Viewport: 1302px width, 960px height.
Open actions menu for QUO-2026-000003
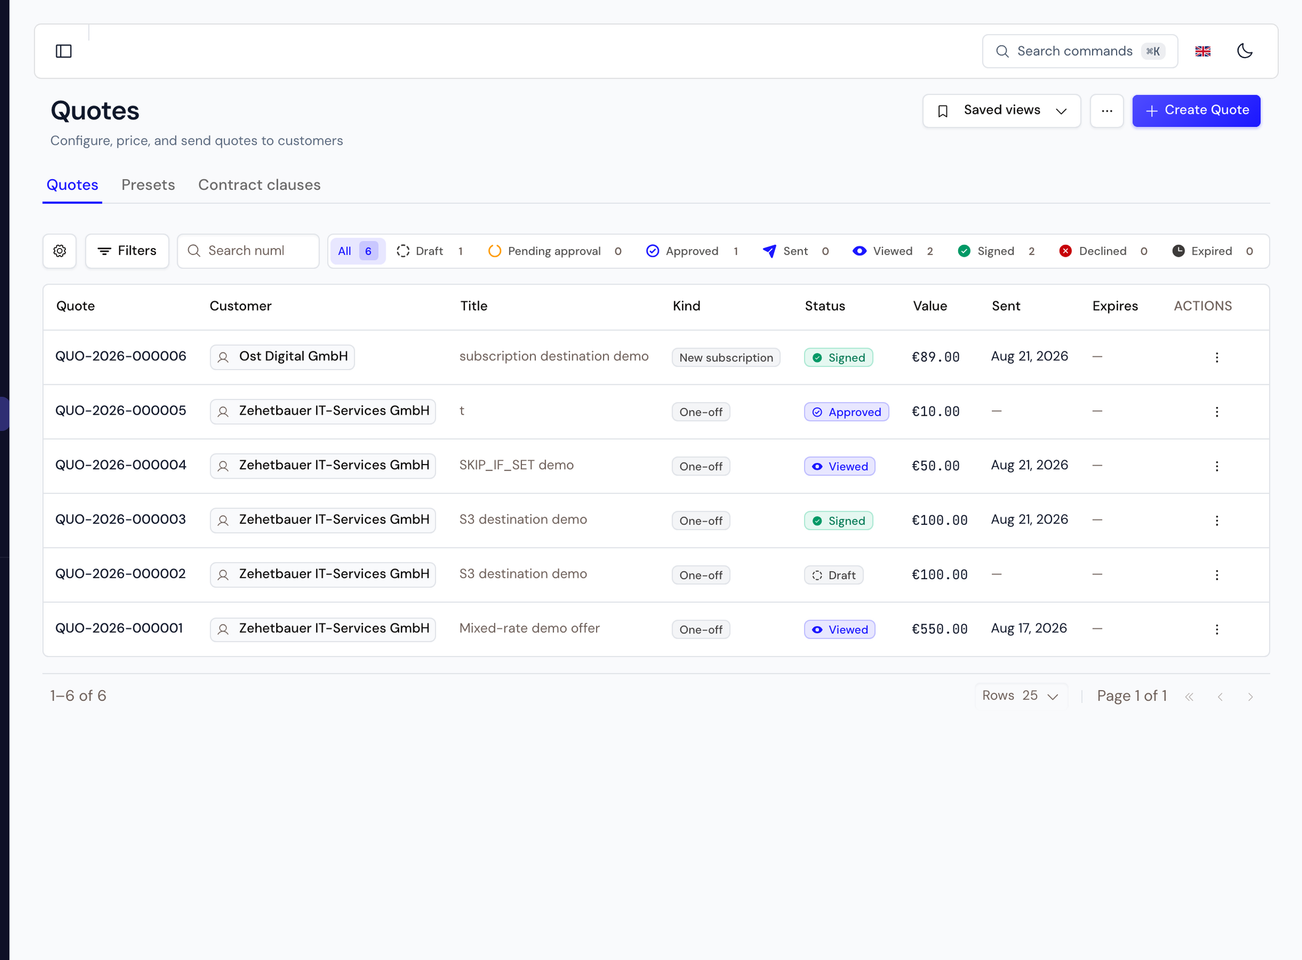[1217, 521]
